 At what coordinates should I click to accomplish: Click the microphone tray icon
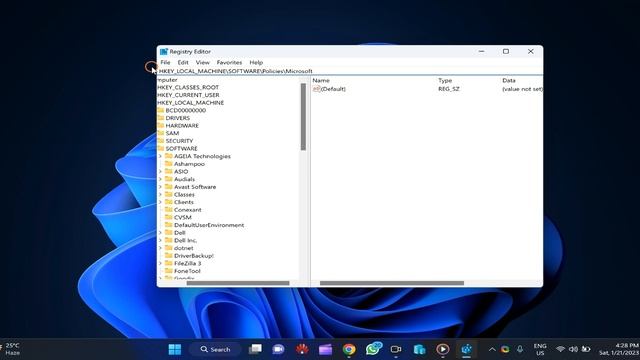520,349
